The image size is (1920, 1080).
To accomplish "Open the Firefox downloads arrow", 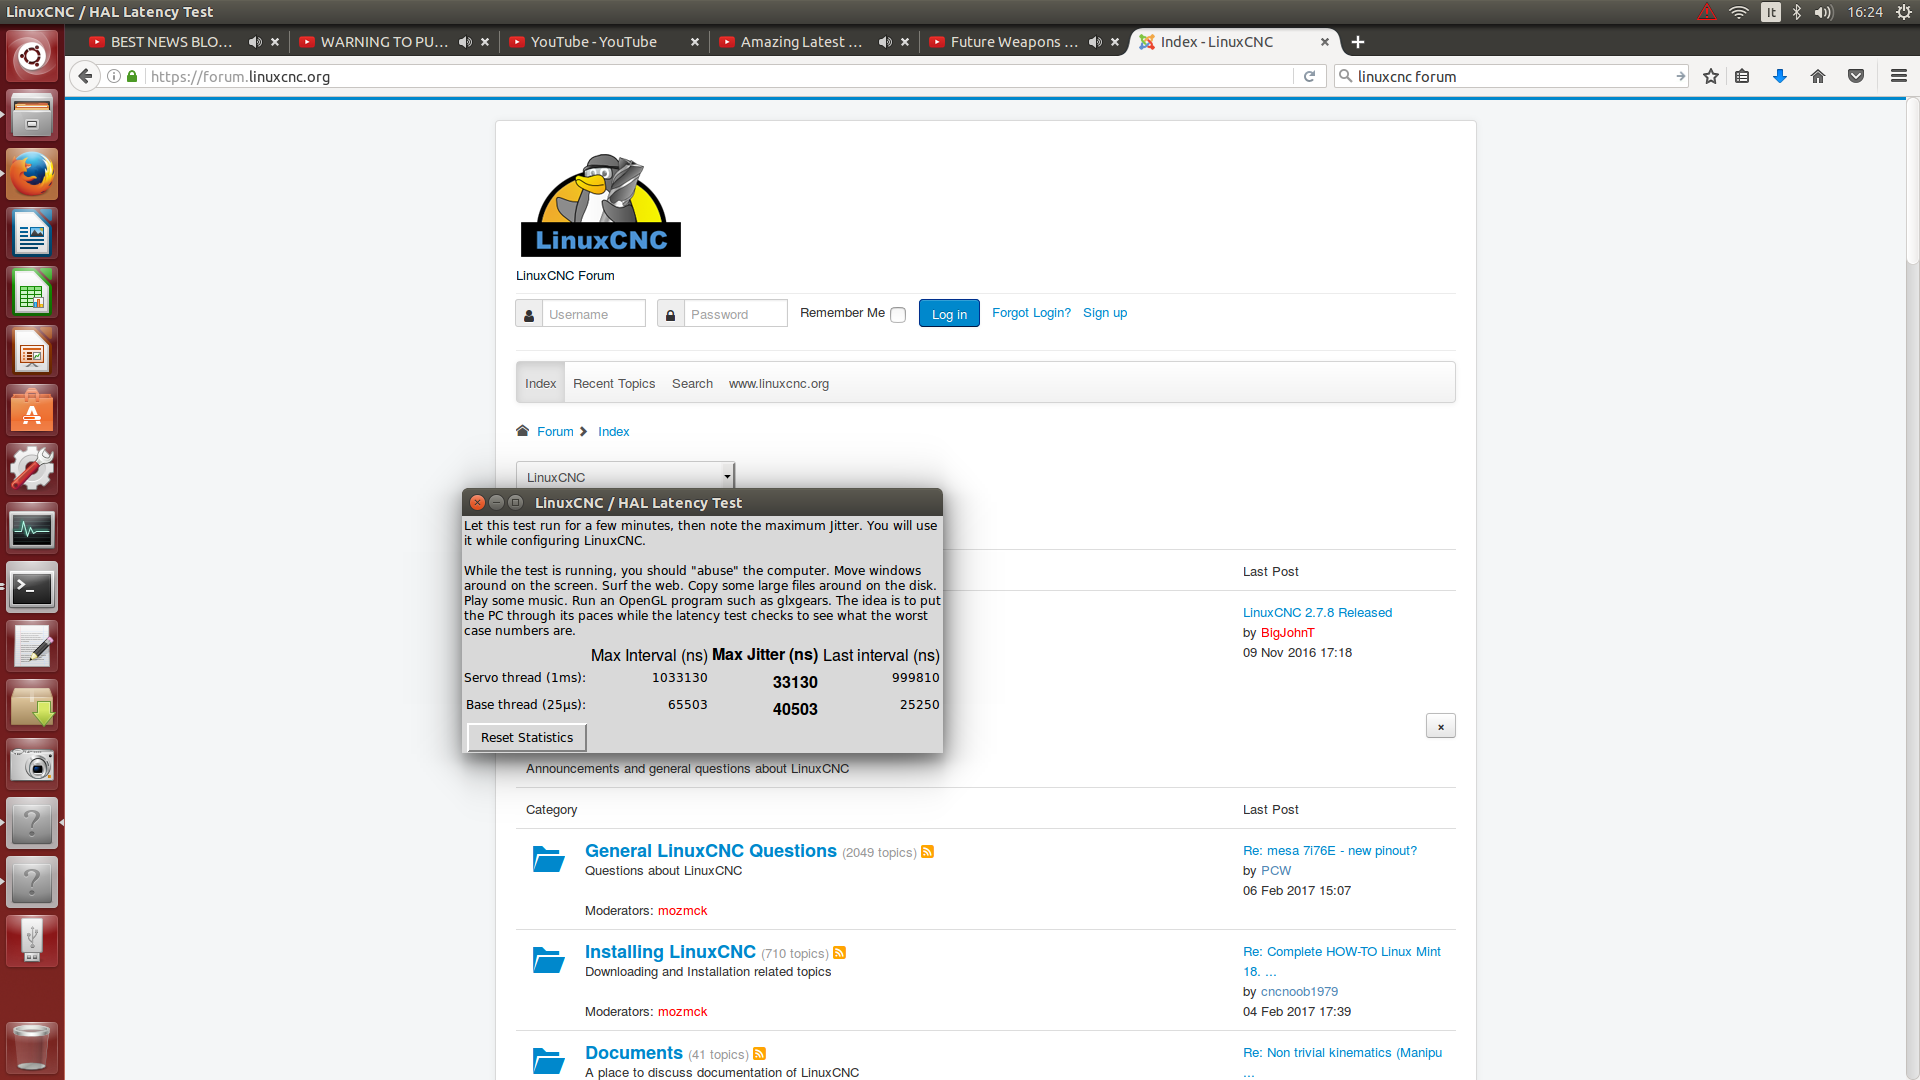I will click(x=1780, y=76).
